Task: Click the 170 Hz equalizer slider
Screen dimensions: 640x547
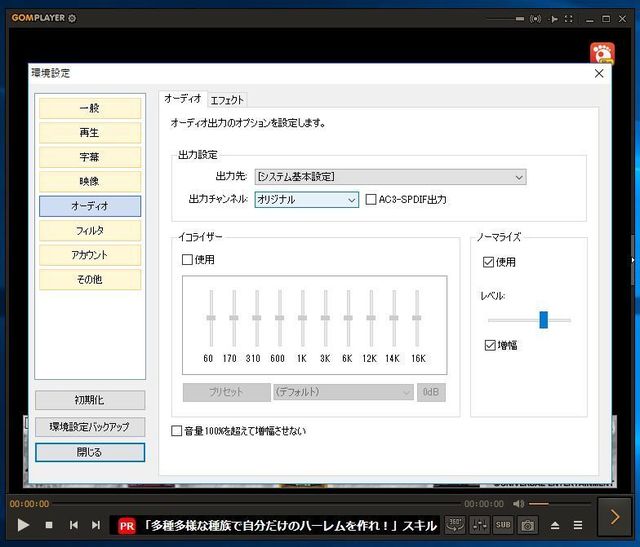Action: pos(234,318)
